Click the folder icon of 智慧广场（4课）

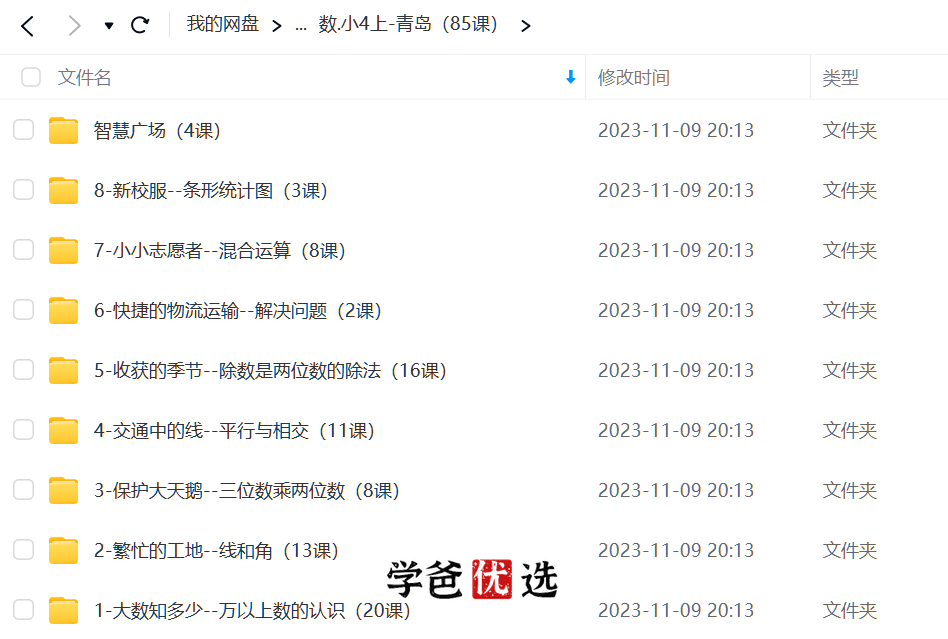click(63, 130)
